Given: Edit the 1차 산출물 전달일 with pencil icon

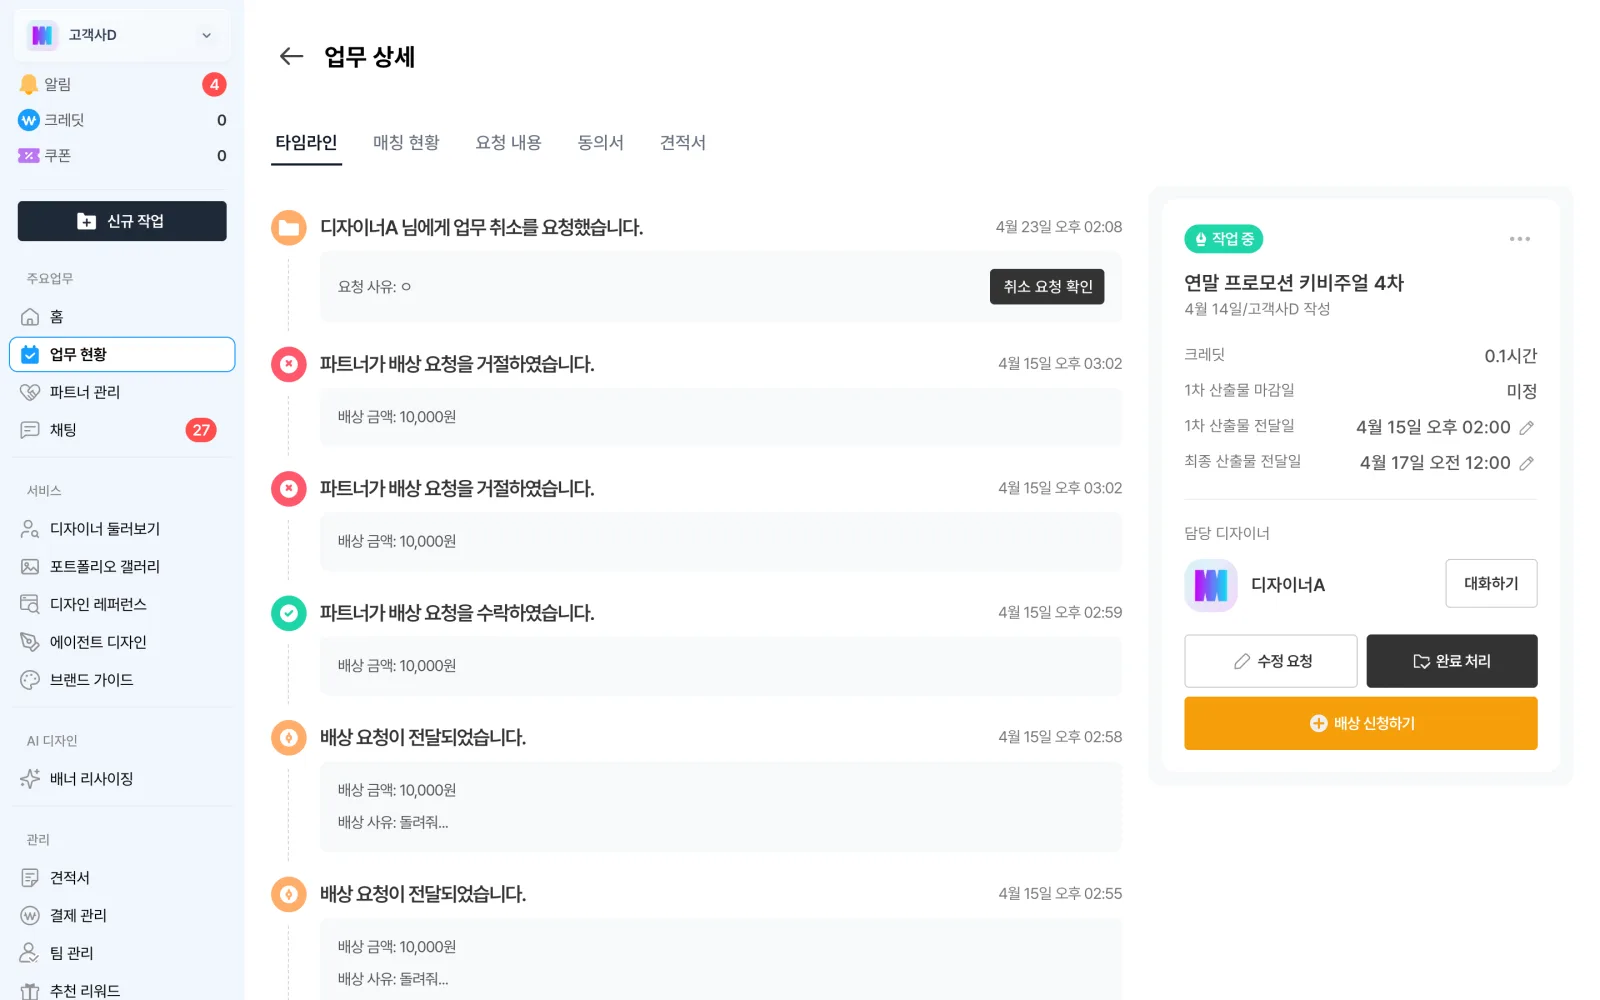Looking at the screenshot, I should (1527, 428).
